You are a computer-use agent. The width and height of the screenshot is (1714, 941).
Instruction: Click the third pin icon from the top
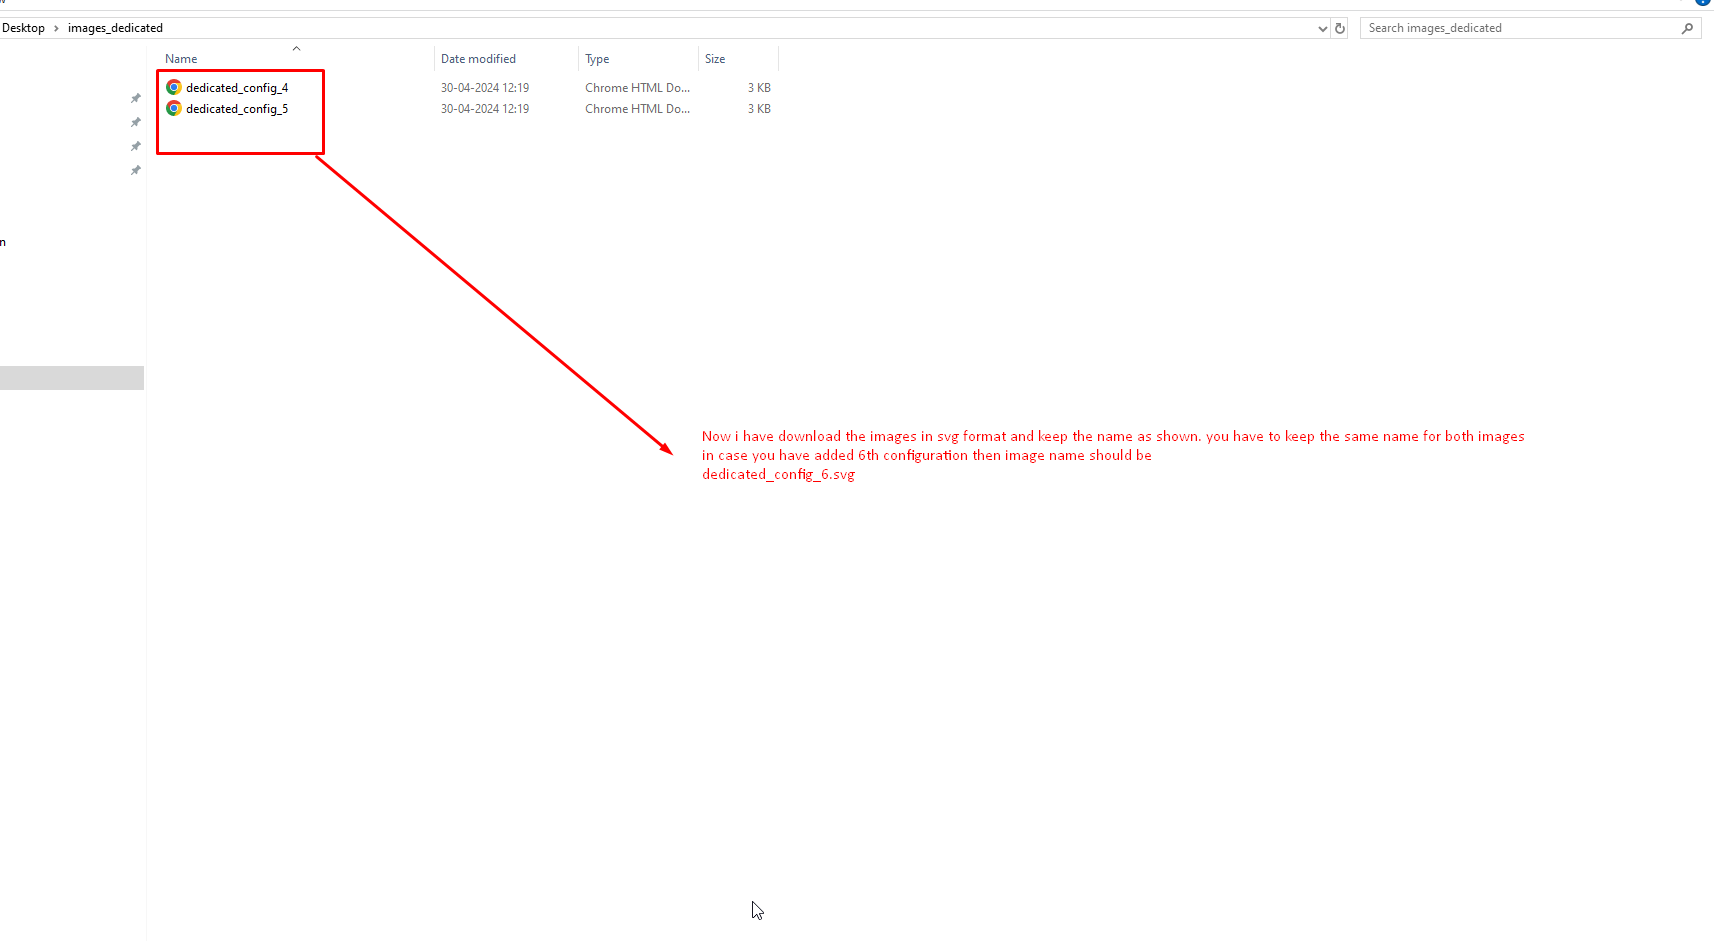136,146
